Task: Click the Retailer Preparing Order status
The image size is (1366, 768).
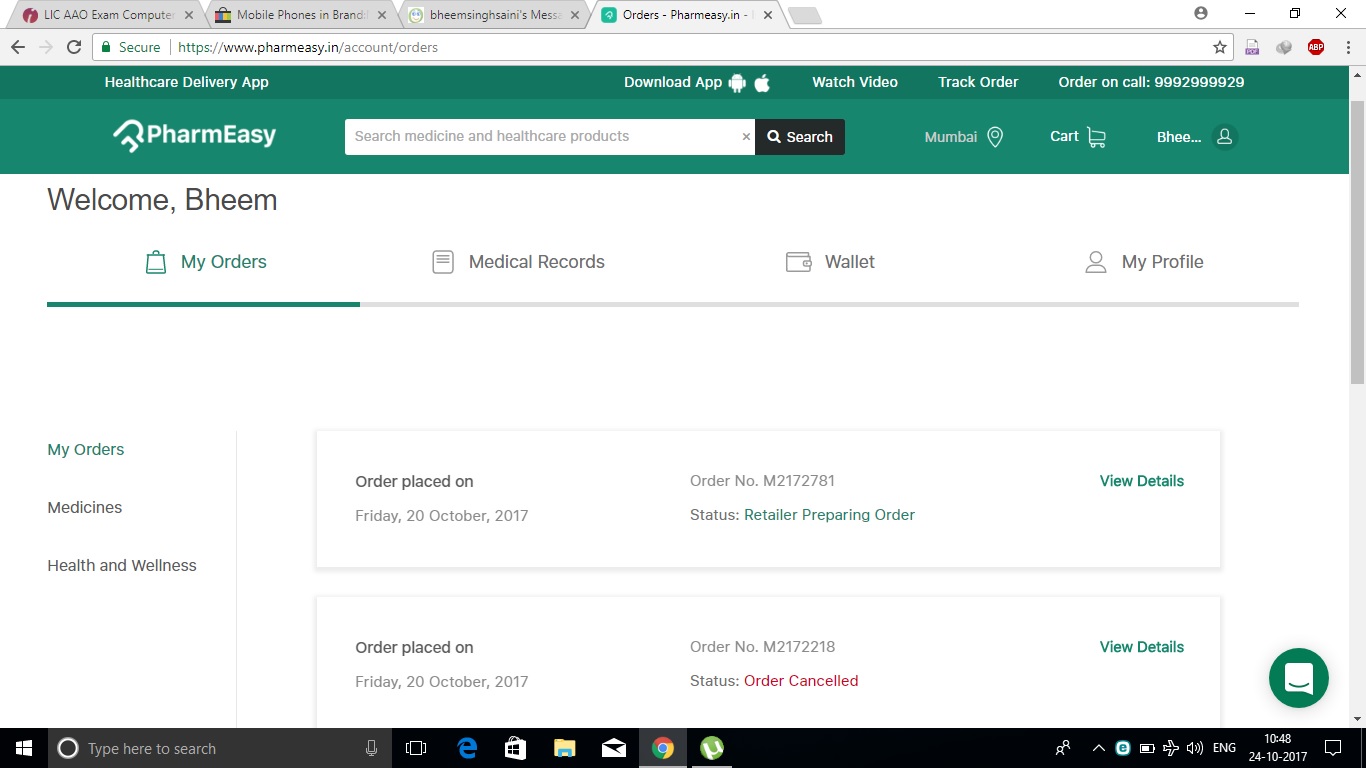Action: point(829,515)
